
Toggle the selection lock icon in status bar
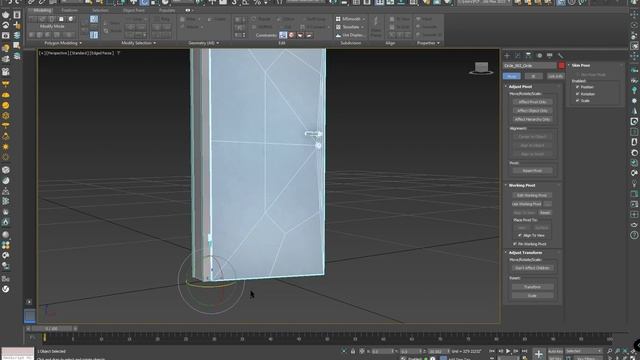tap(353, 351)
